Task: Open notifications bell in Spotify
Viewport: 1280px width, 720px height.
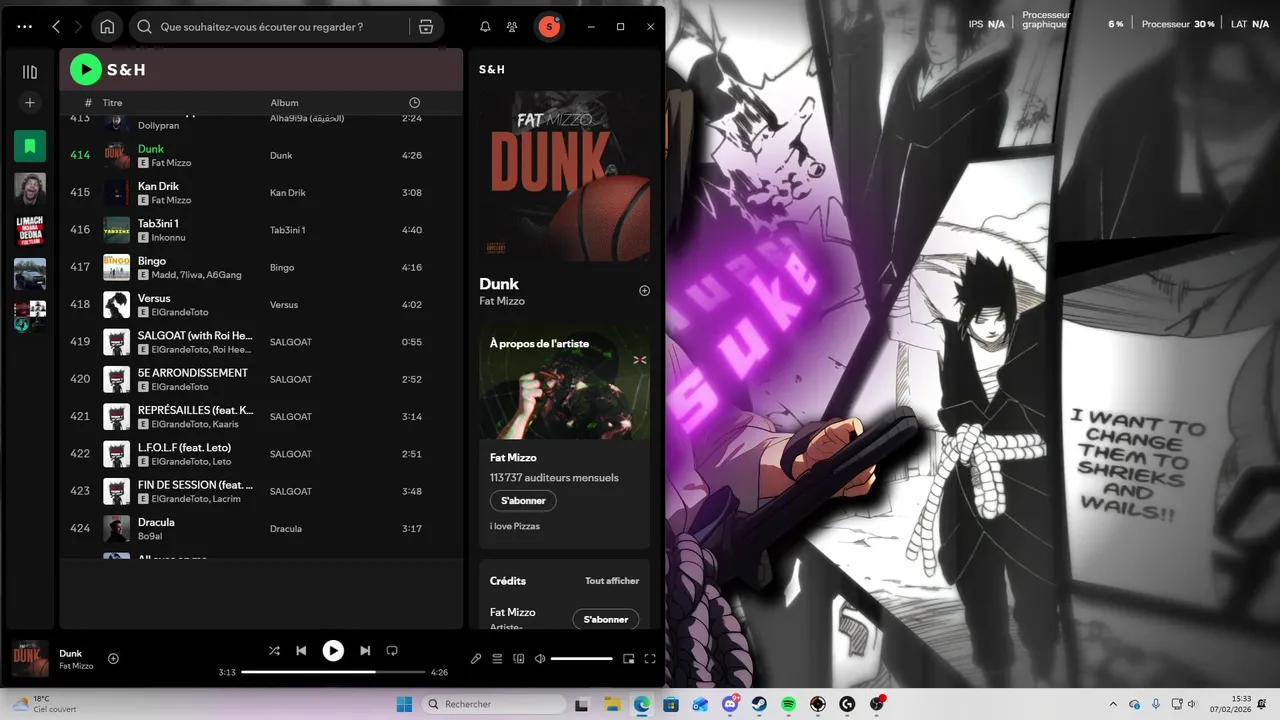Action: [485, 27]
